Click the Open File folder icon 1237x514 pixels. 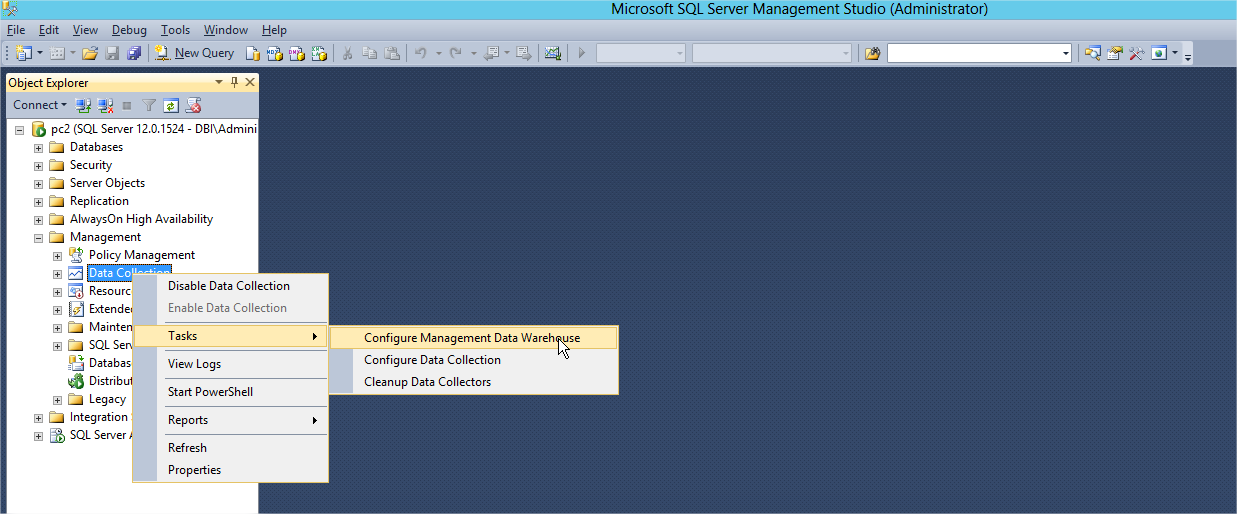(x=89, y=53)
